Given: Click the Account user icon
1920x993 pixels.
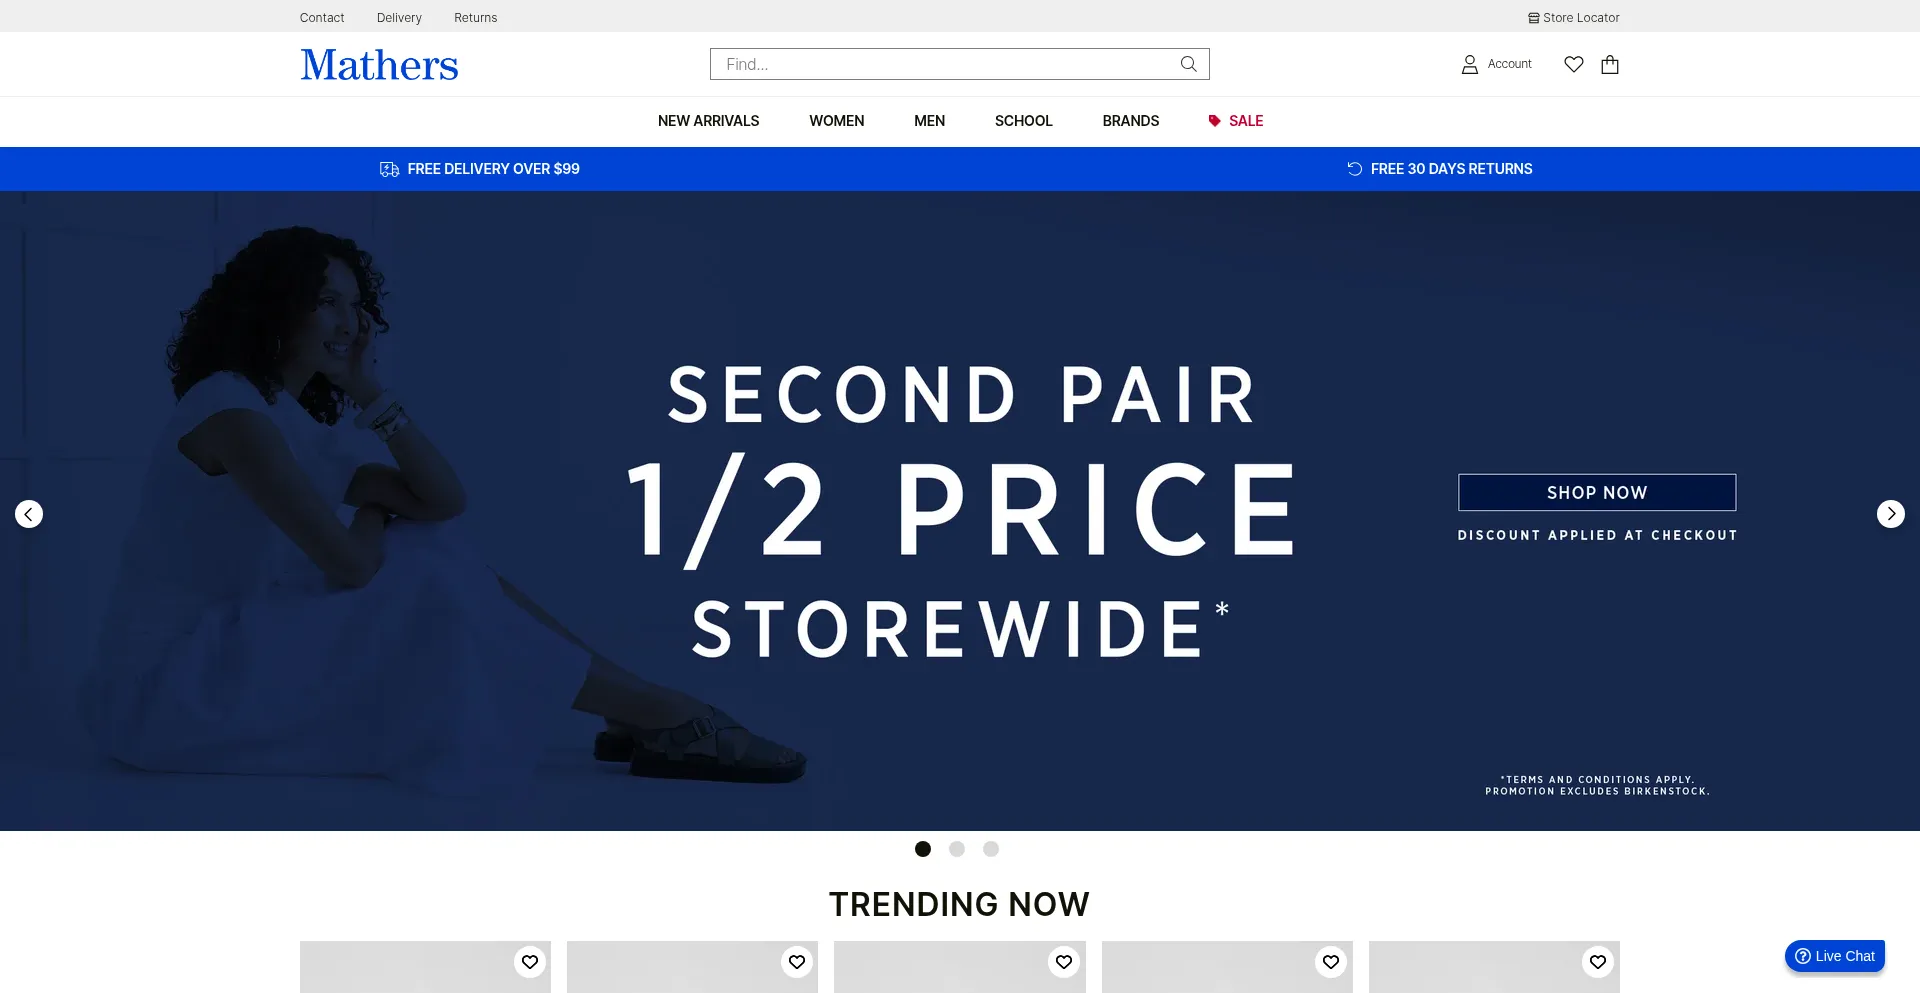Looking at the screenshot, I should click(x=1470, y=64).
